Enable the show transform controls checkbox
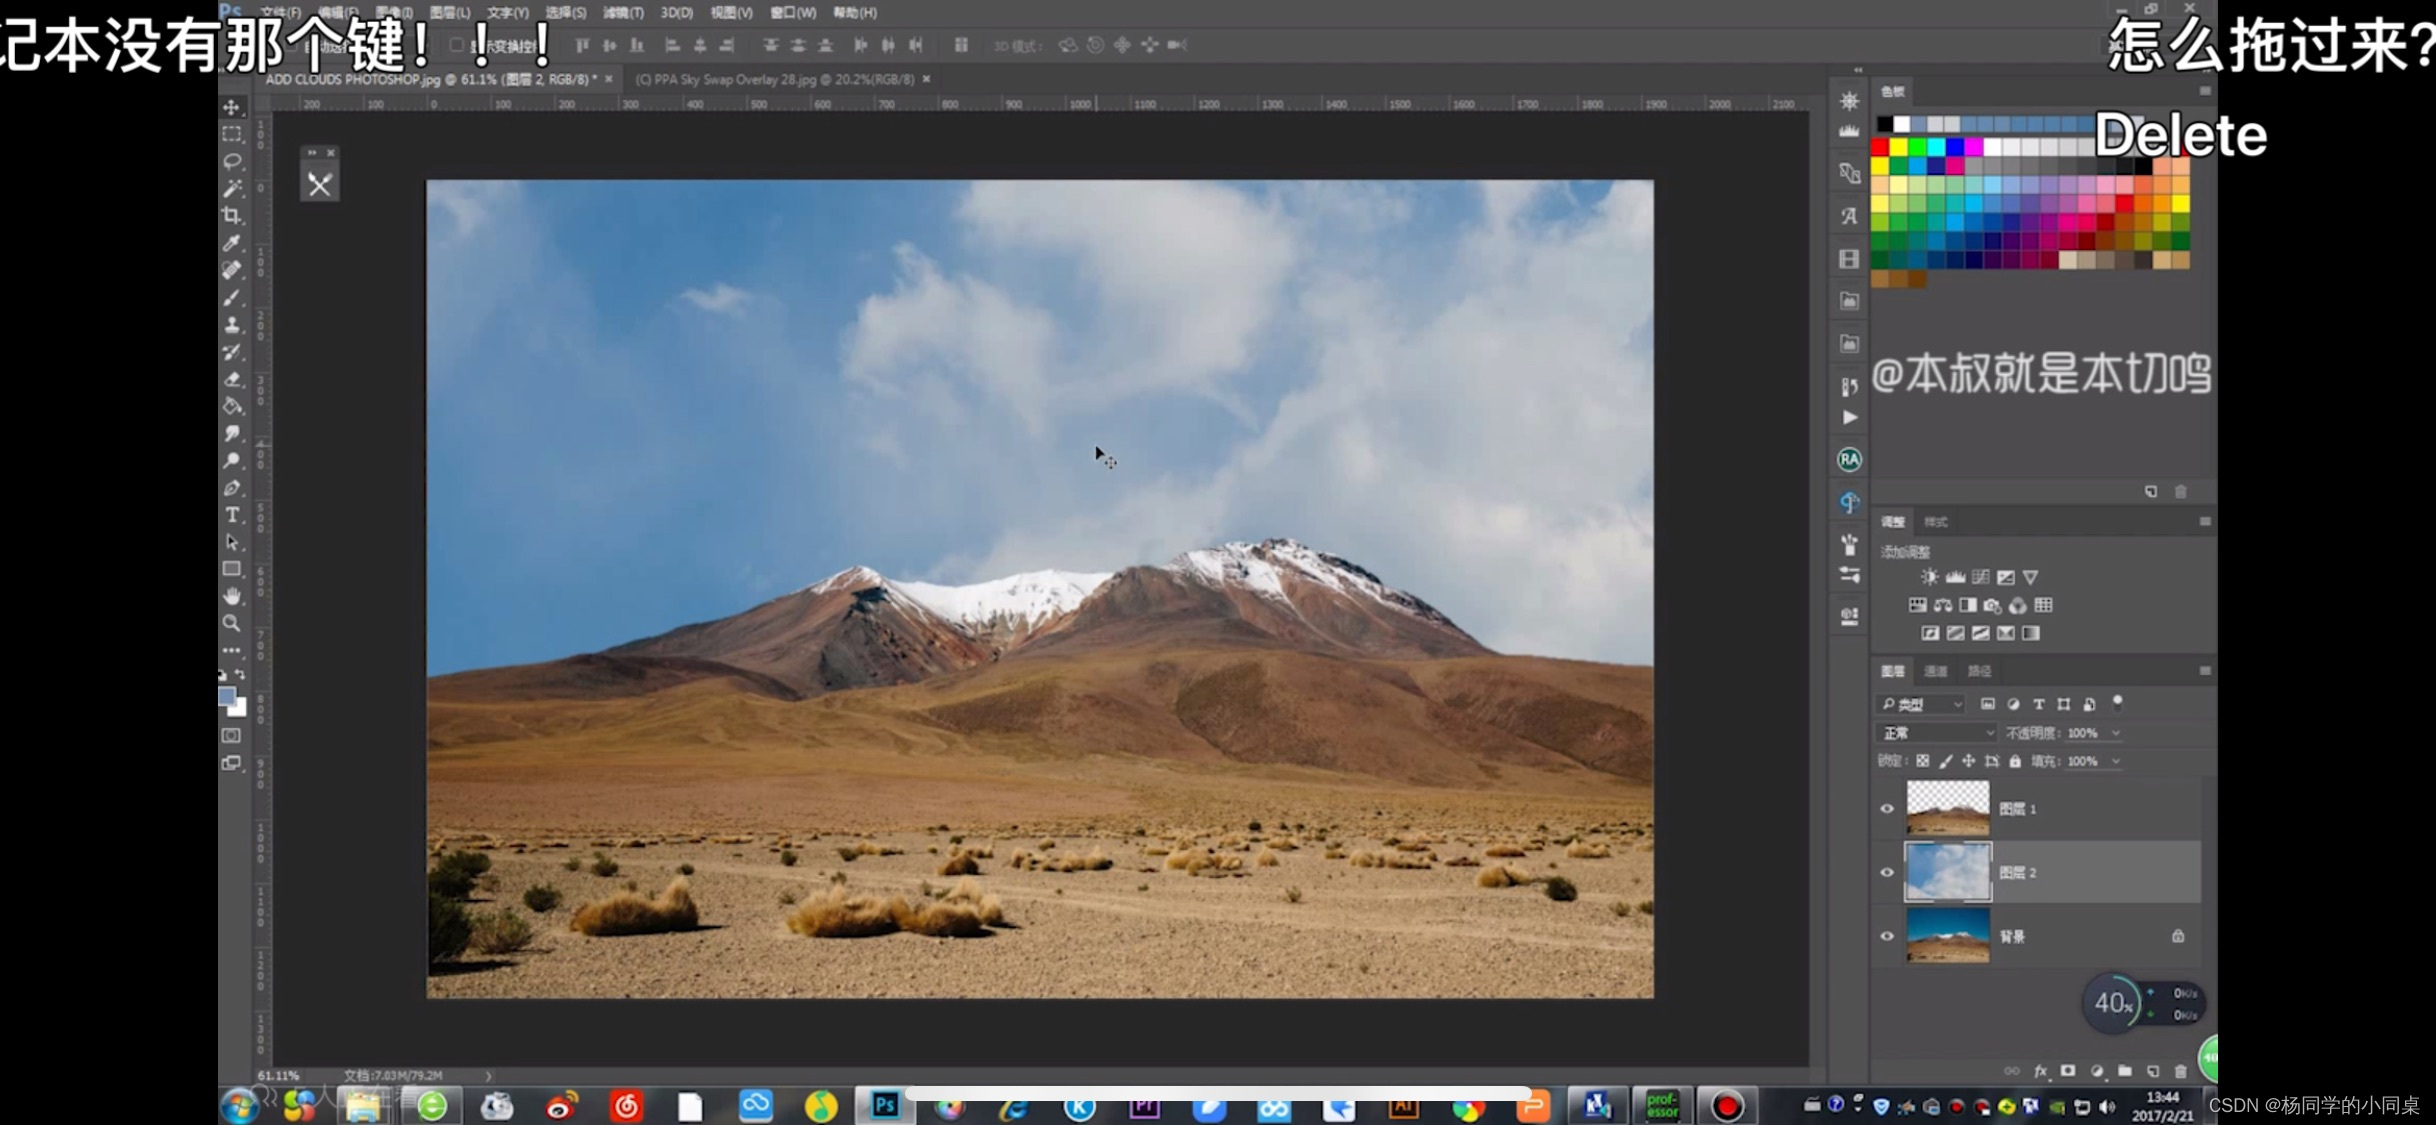This screenshot has width=2436, height=1125. [x=456, y=45]
